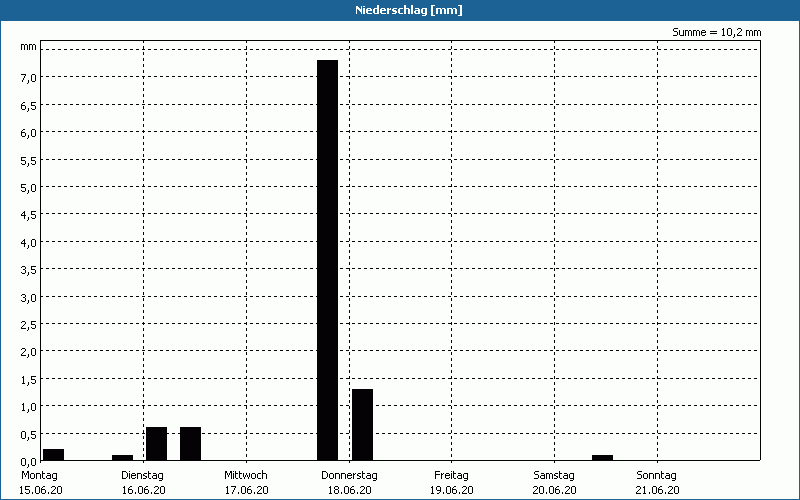The height and width of the screenshot is (500, 800).
Task: Click the date 19.06.20
Action: click(x=452, y=490)
